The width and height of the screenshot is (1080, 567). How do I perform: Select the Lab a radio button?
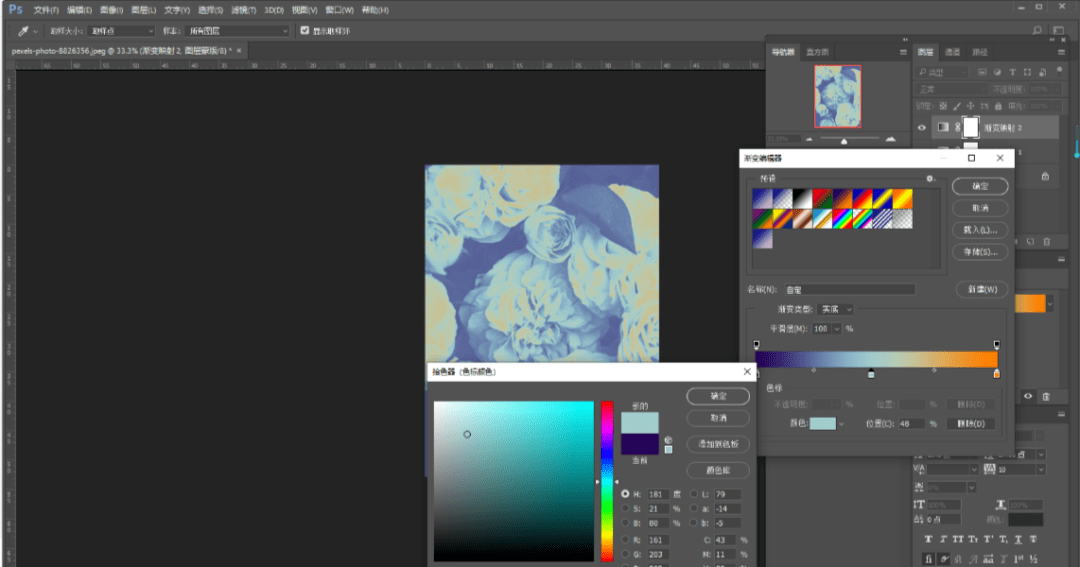pos(694,508)
